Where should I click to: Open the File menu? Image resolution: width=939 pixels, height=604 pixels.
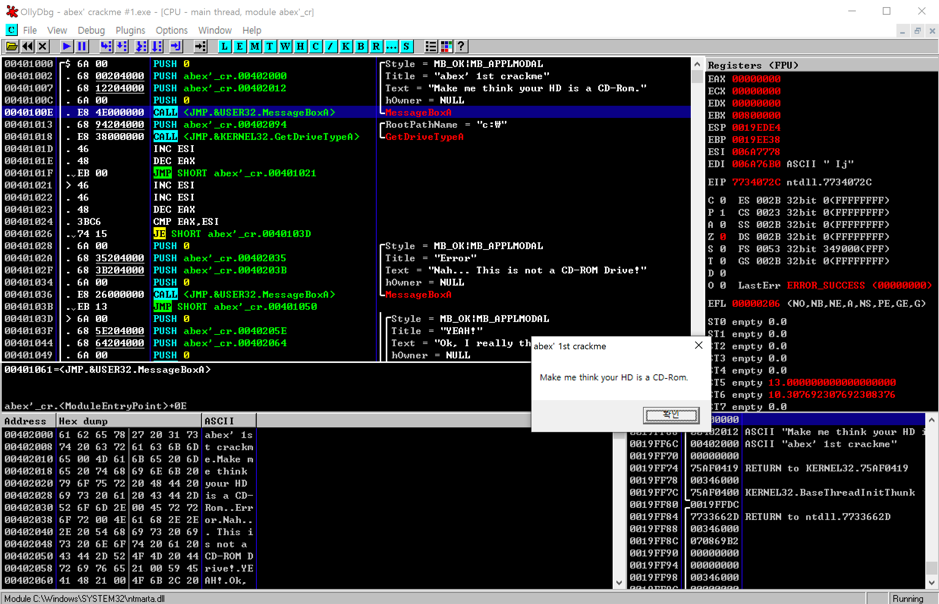tap(30, 30)
